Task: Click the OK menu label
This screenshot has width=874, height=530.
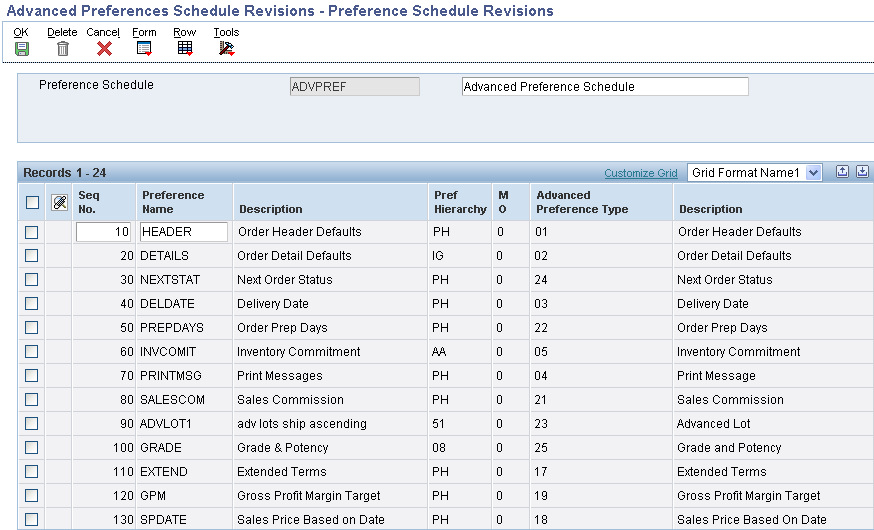Action: click(21, 32)
